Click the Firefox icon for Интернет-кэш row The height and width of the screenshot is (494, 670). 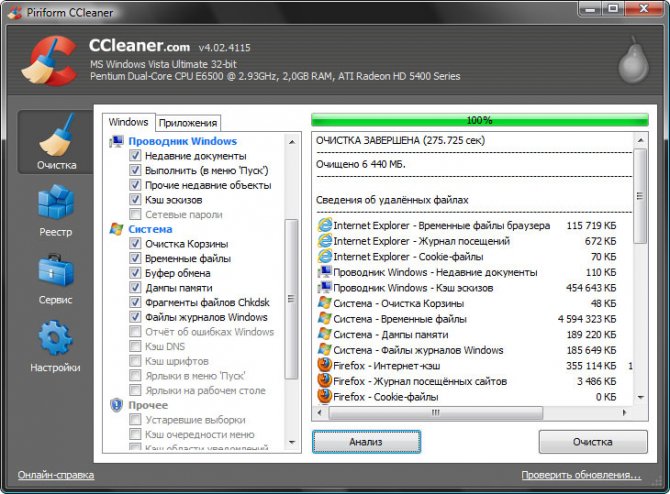coord(324,365)
